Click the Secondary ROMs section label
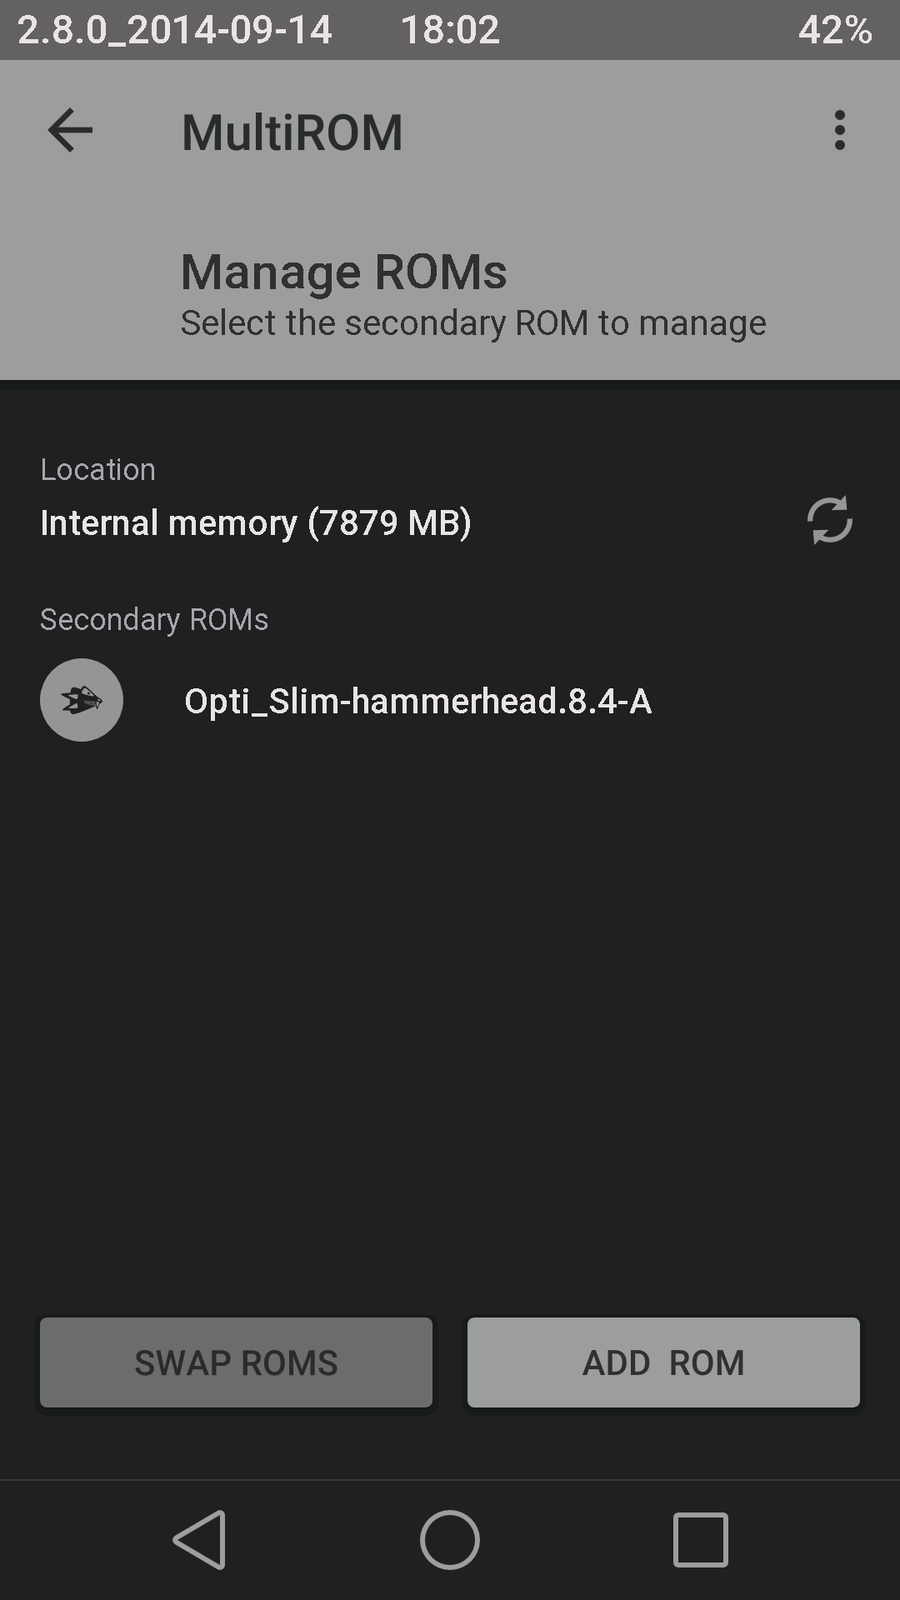This screenshot has height=1600, width=900. (x=154, y=619)
